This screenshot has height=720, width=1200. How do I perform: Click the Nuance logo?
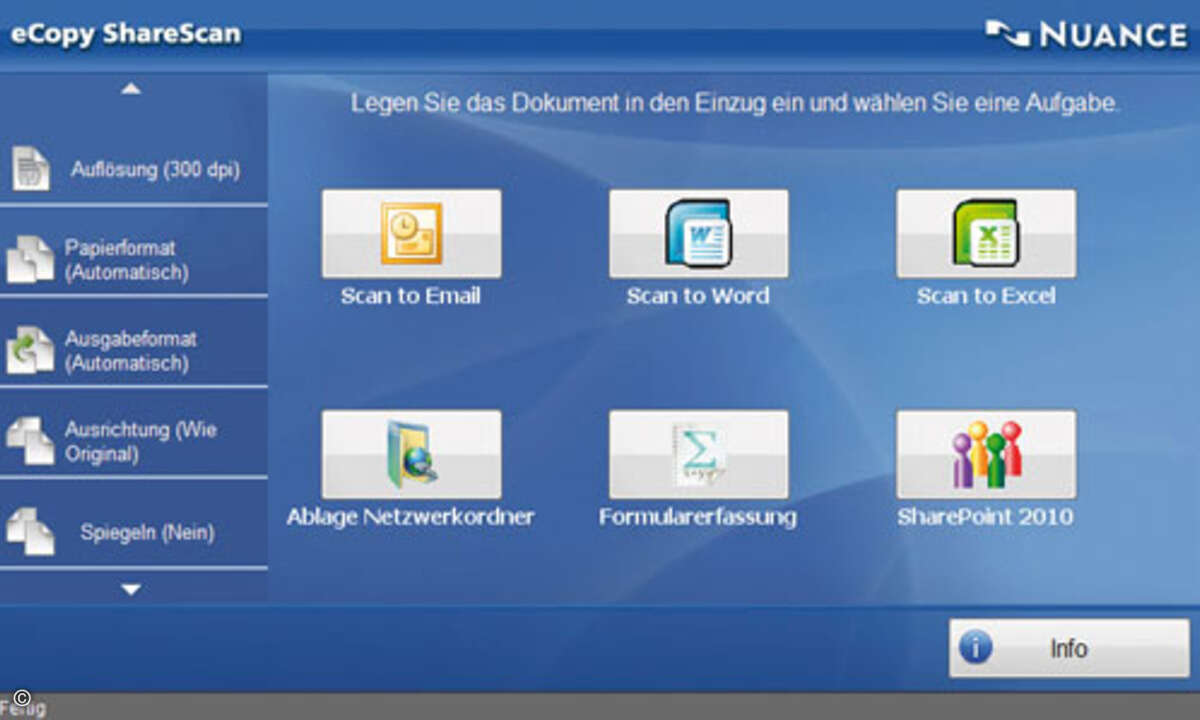pyautogui.click(x=1086, y=35)
